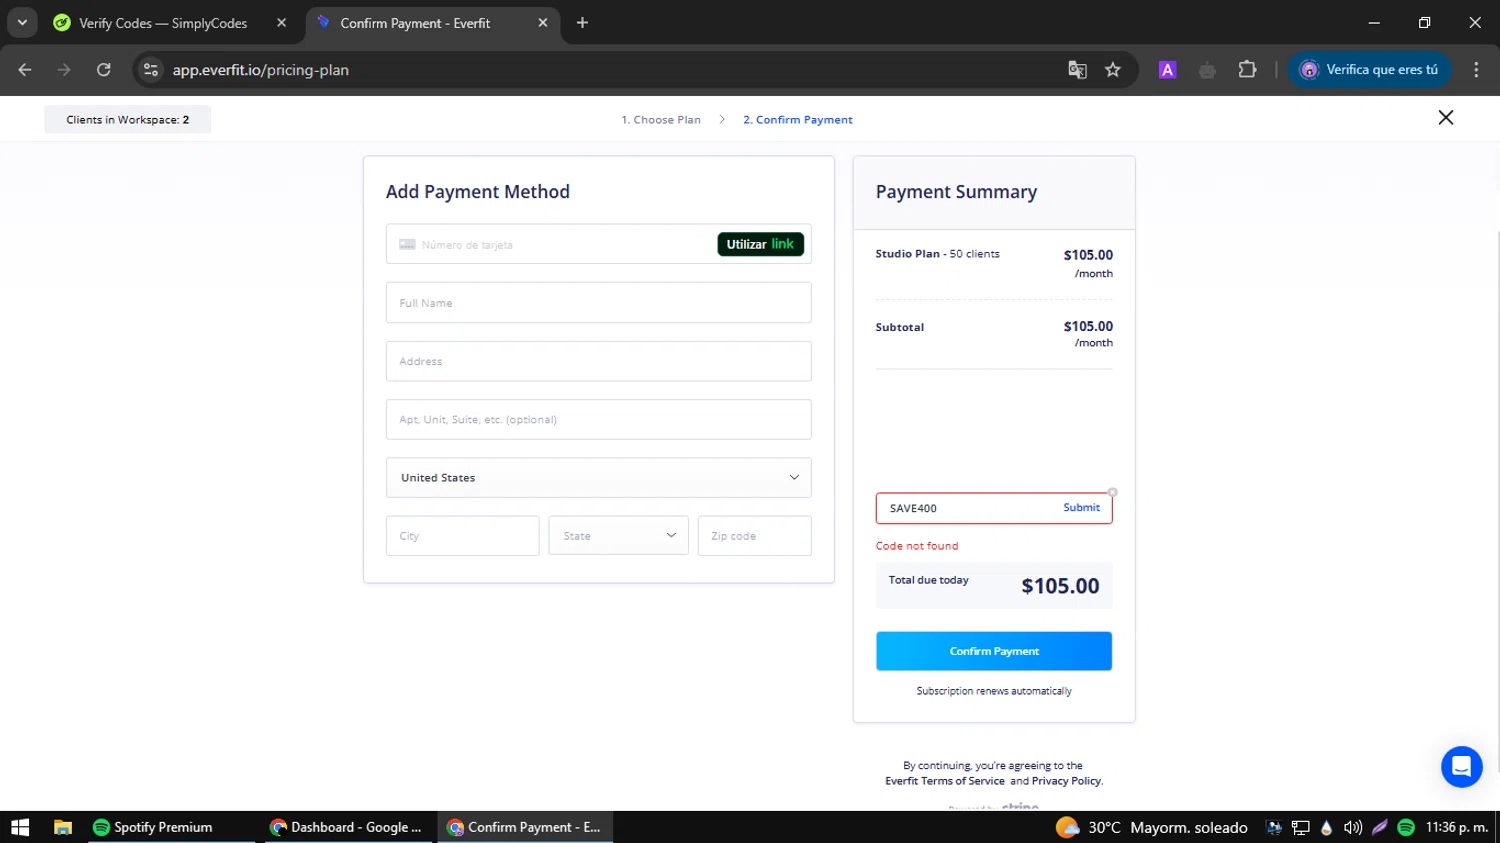
Task: Submit the promo code
Action: (1081, 508)
